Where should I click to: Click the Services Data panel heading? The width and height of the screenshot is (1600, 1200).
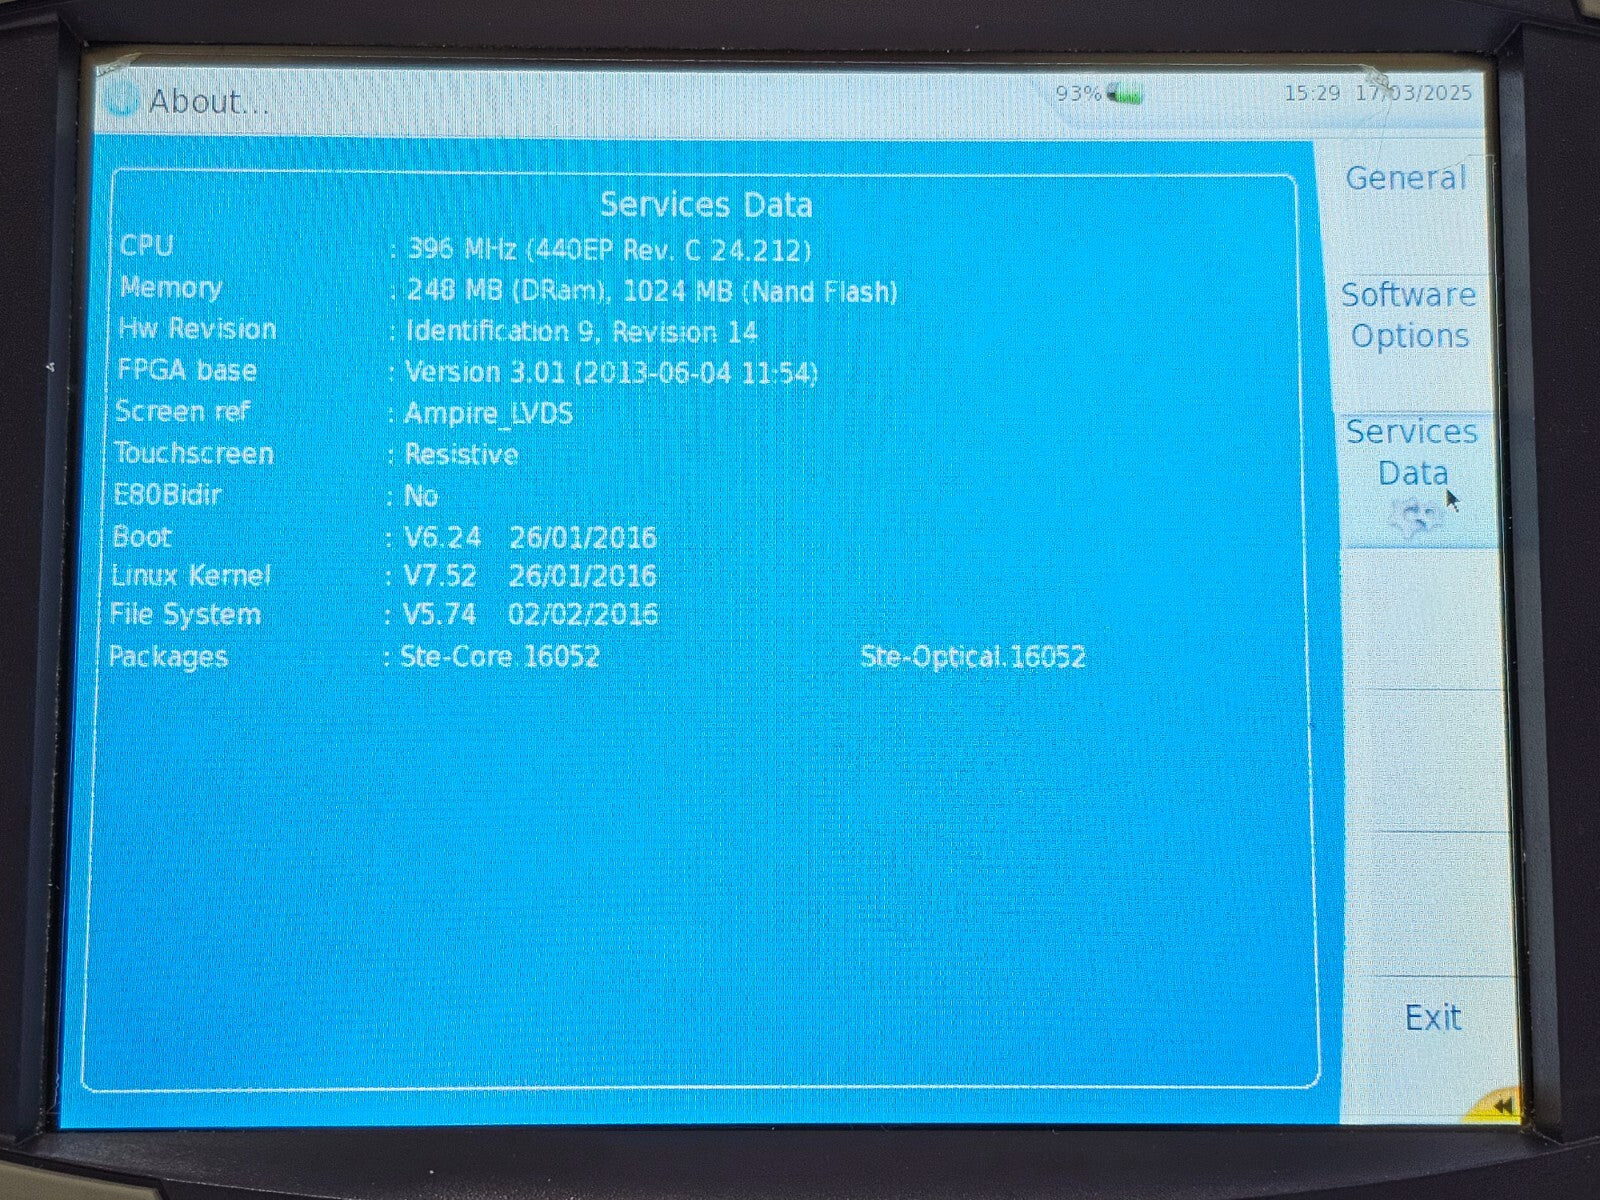click(x=705, y=205)
